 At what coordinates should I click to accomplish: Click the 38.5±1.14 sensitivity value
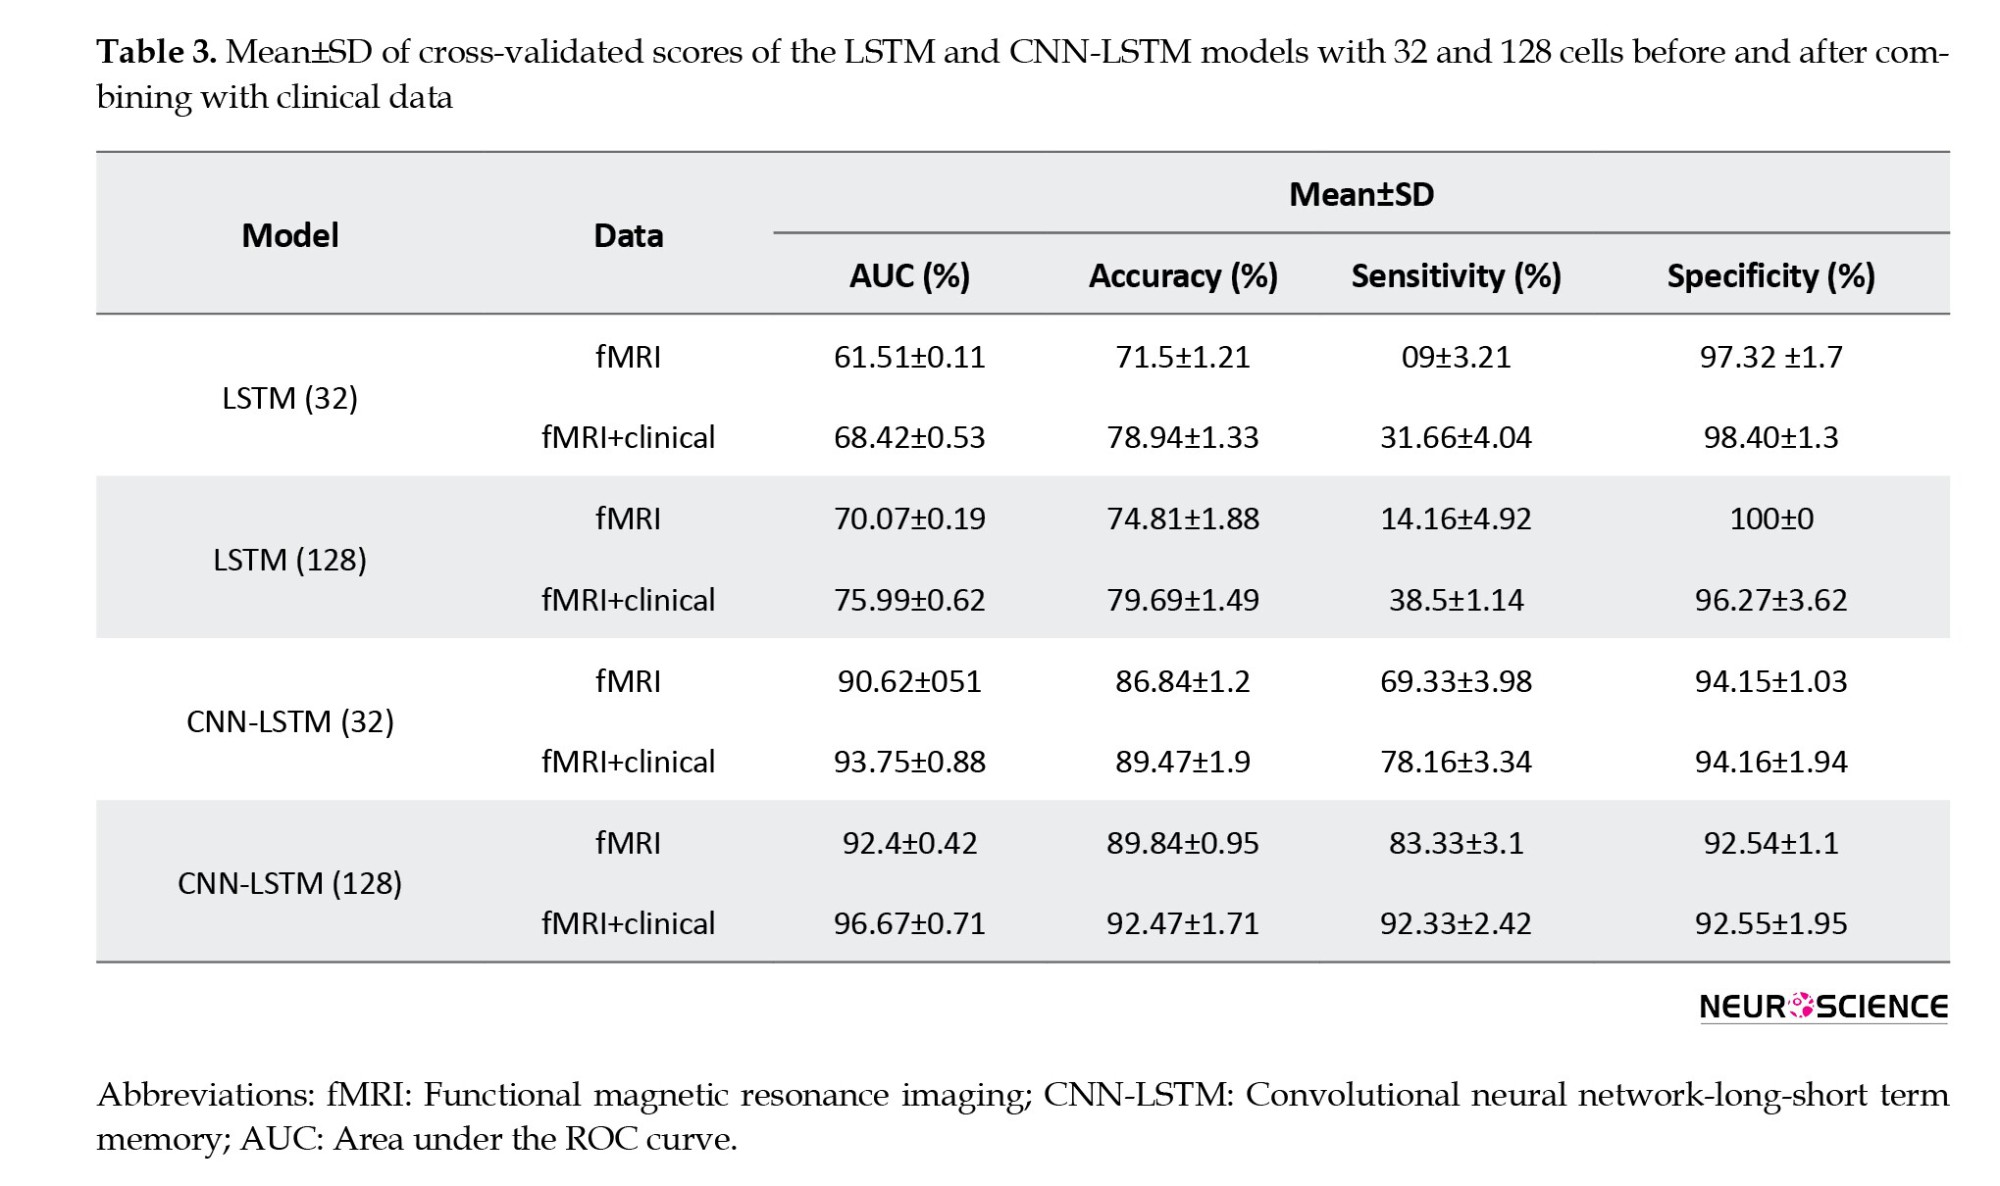coord(1456,600)
